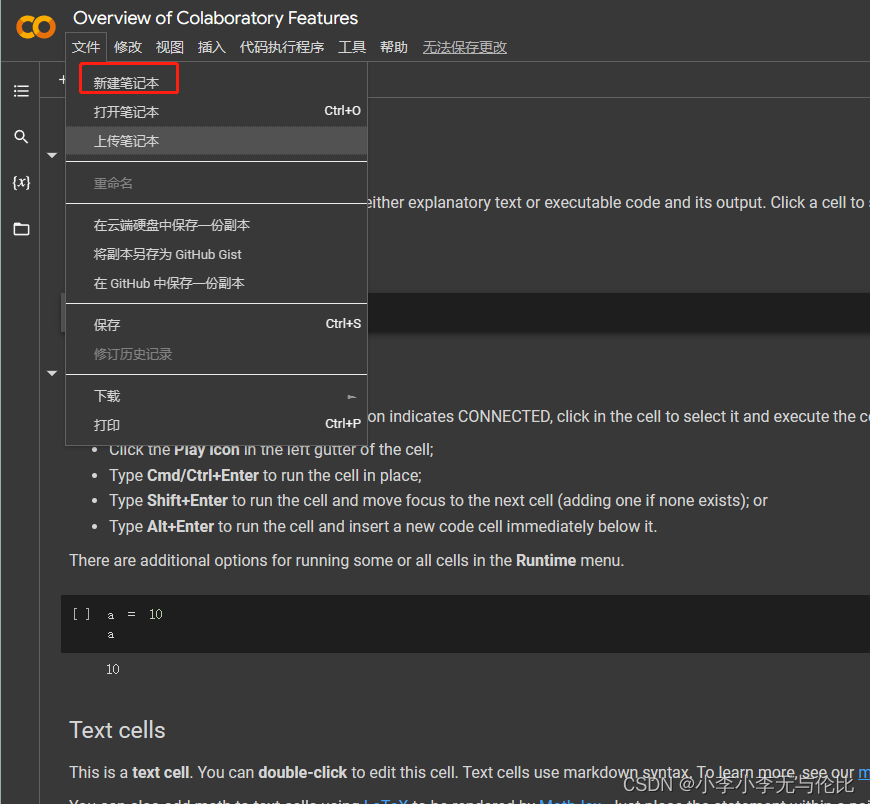Open the search magnifier icon in sidebar

[21, 136]
